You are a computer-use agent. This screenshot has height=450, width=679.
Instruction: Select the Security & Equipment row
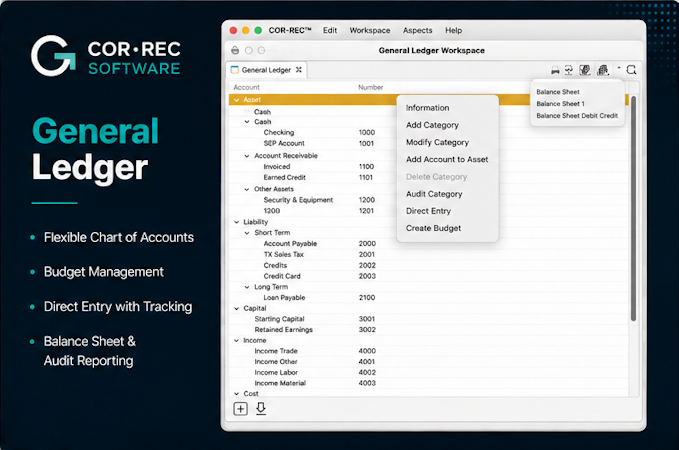[x=429, y=200]
